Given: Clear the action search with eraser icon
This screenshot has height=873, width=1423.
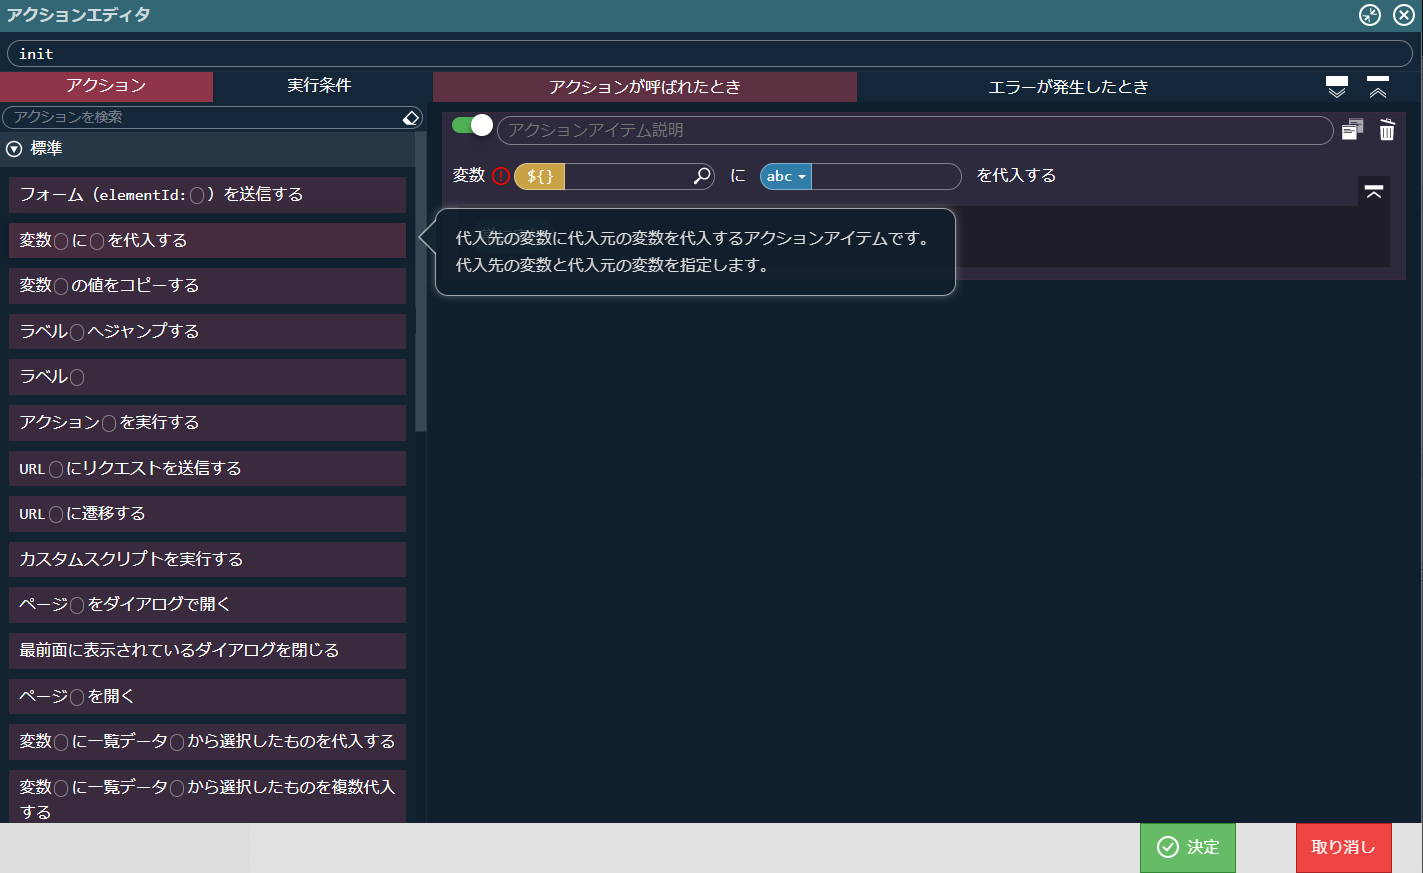Looking at the screenshot, I should [411, 118].
